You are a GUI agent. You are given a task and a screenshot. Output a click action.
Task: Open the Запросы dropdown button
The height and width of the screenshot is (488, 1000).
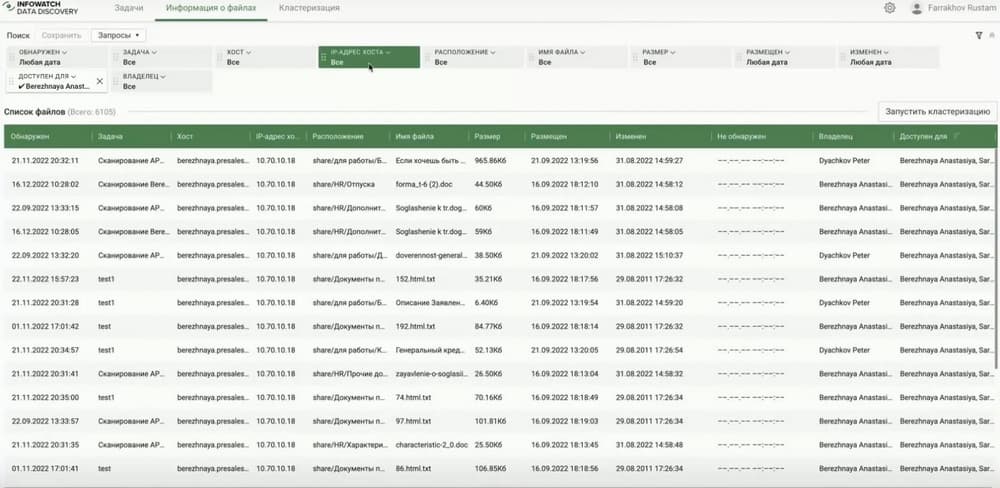point(118,36)
